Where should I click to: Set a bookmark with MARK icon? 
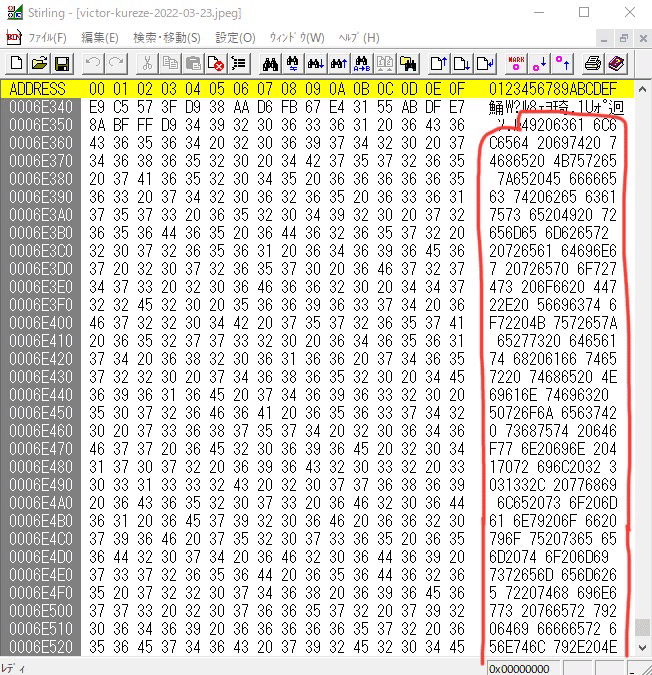coord(516,64)
